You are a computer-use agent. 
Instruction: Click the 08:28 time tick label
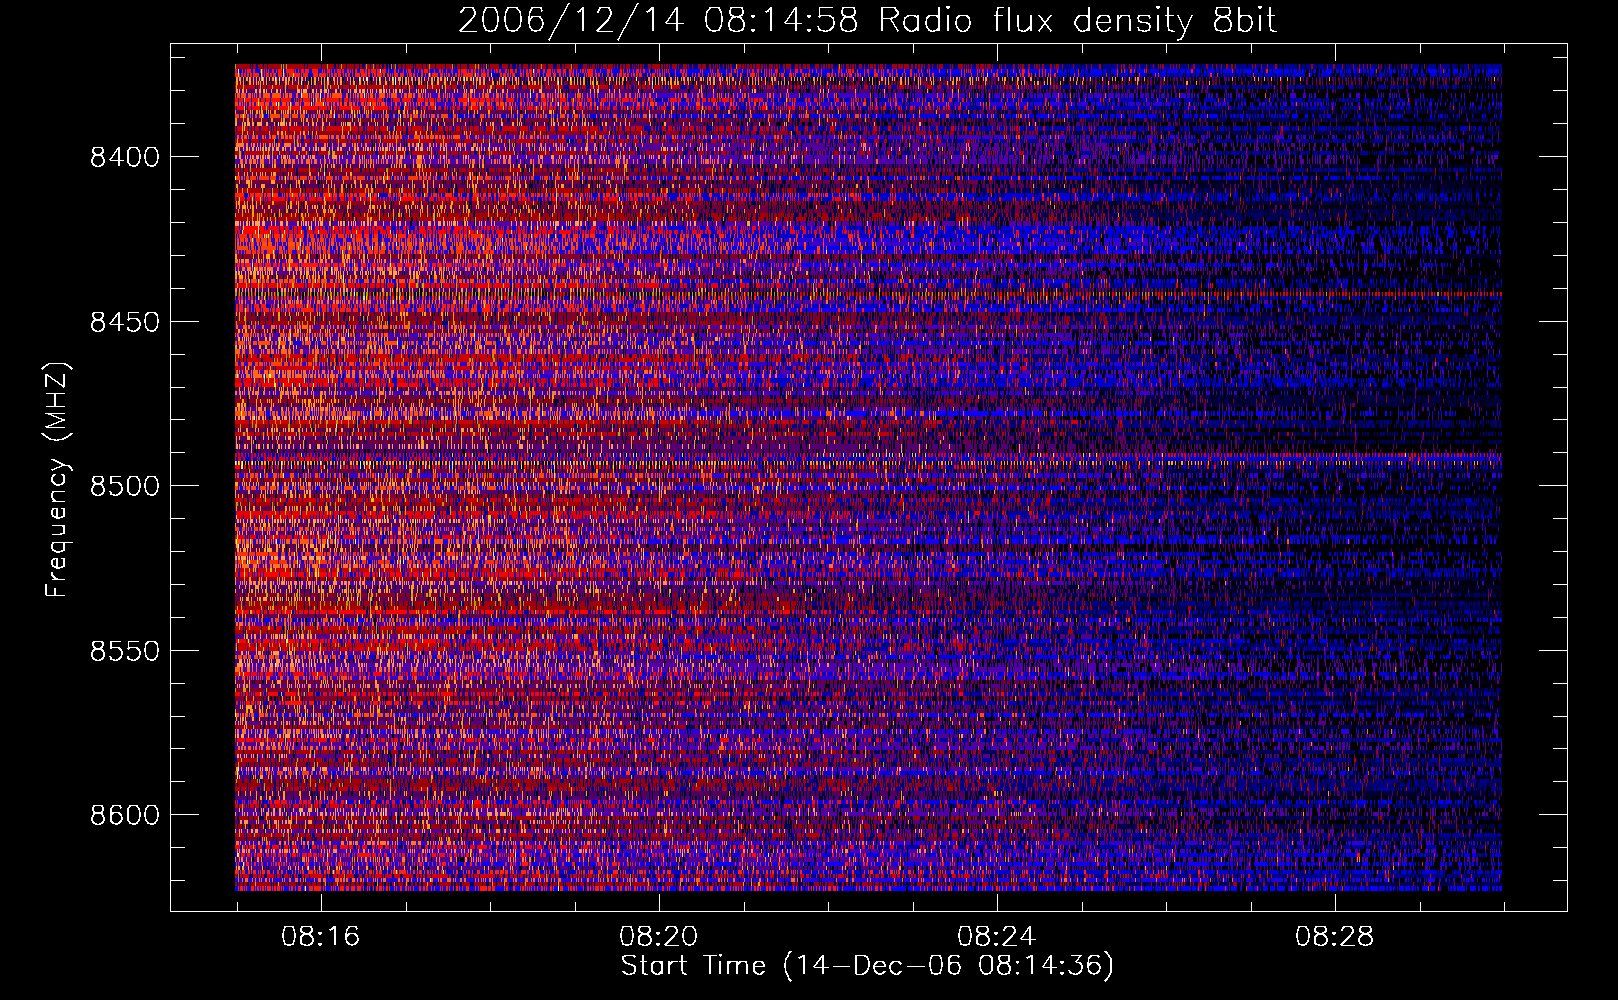pyautogui.click(x=1334, y=937)
